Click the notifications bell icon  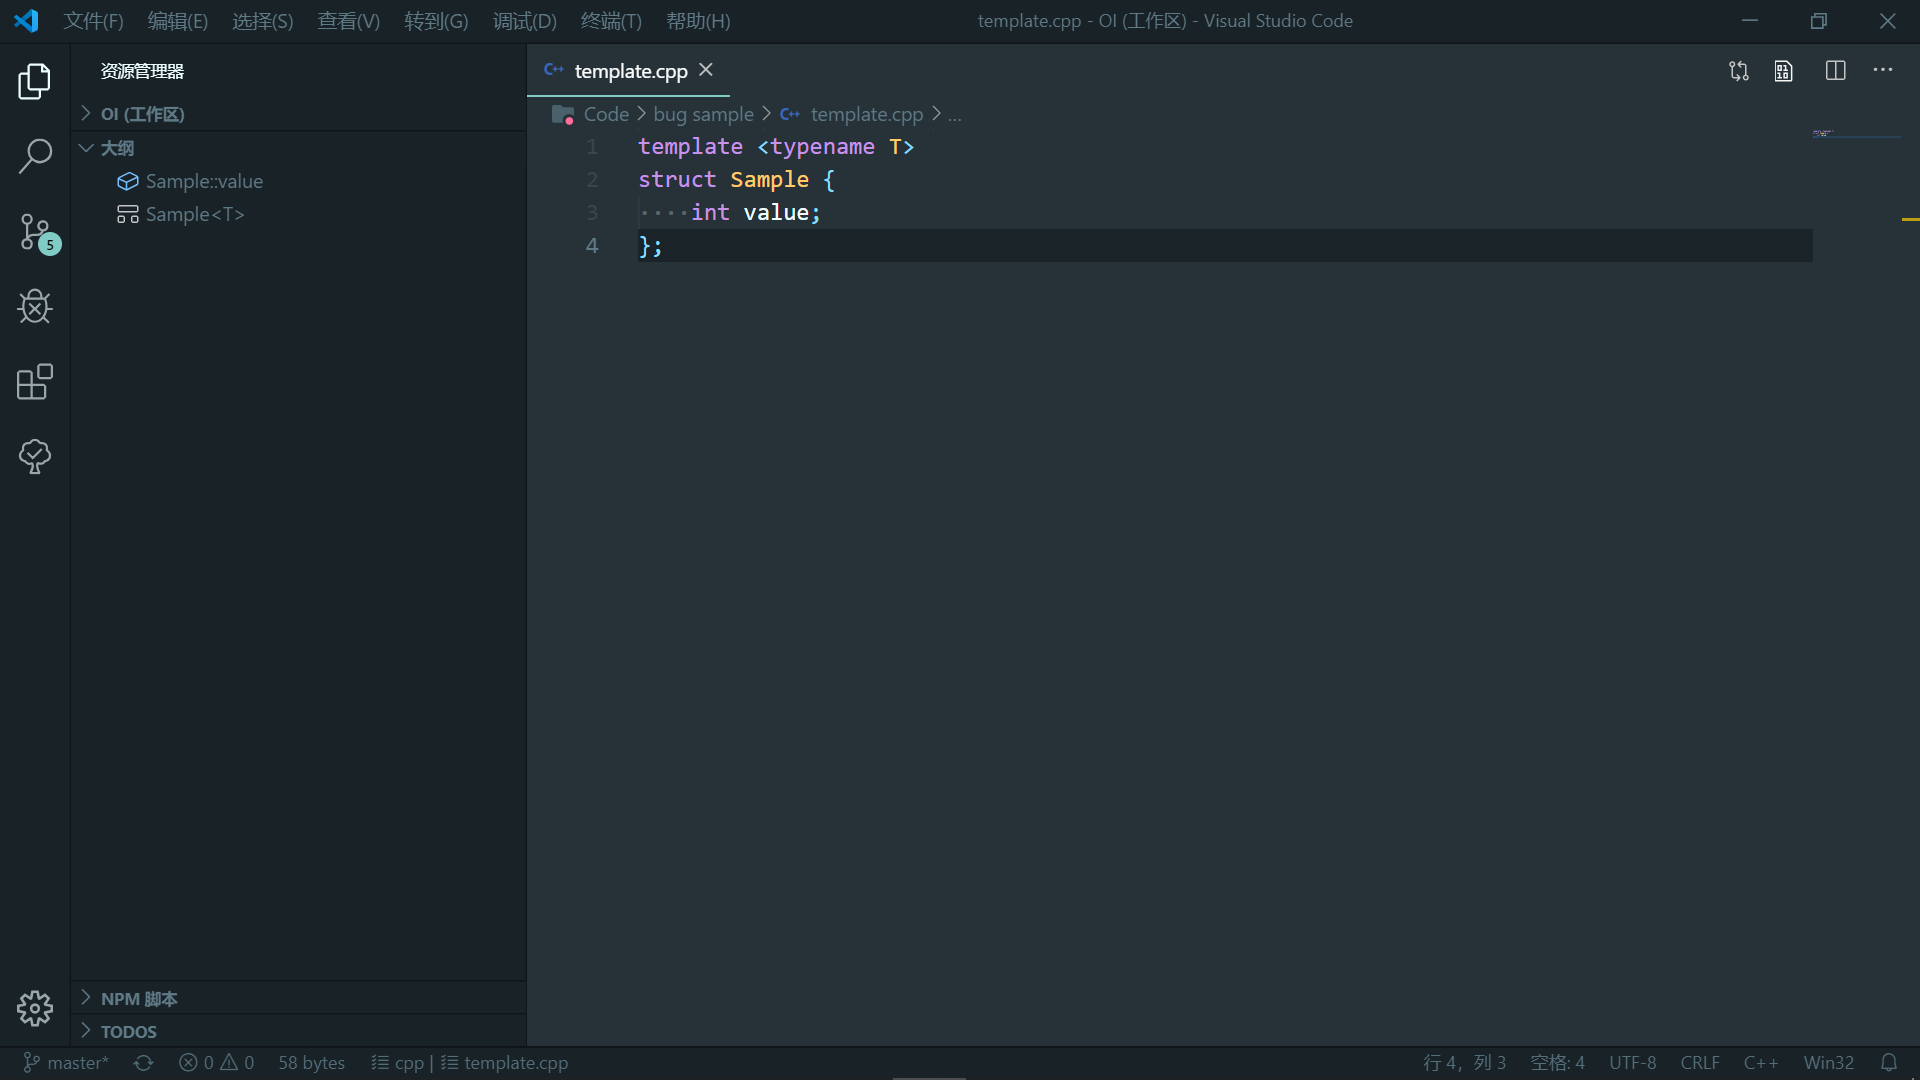tap(1889, 1063)
